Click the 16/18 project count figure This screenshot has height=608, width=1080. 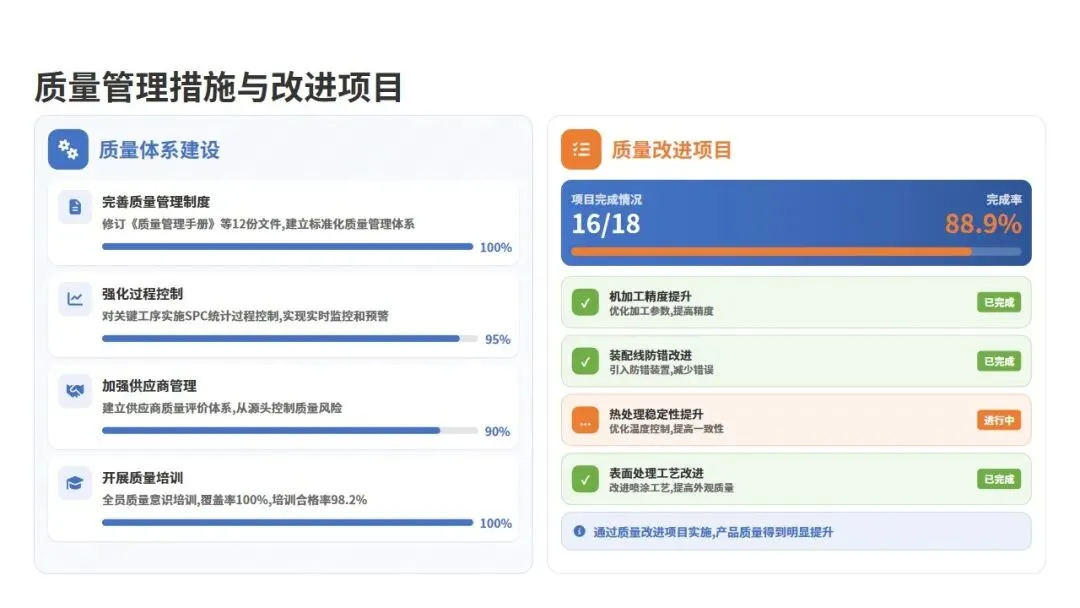pyautogui.click(x=605, y=224)
